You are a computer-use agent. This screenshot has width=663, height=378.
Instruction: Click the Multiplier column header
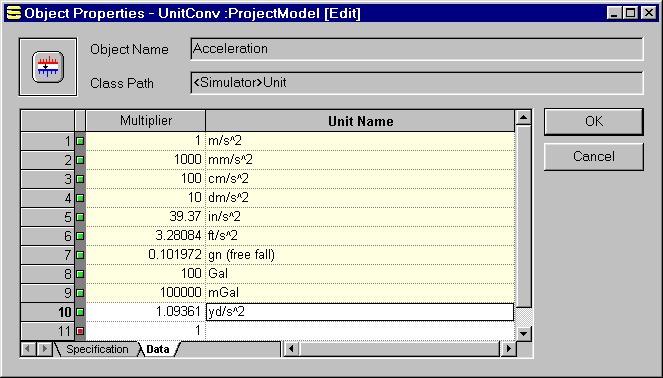(x=146, y=121)
